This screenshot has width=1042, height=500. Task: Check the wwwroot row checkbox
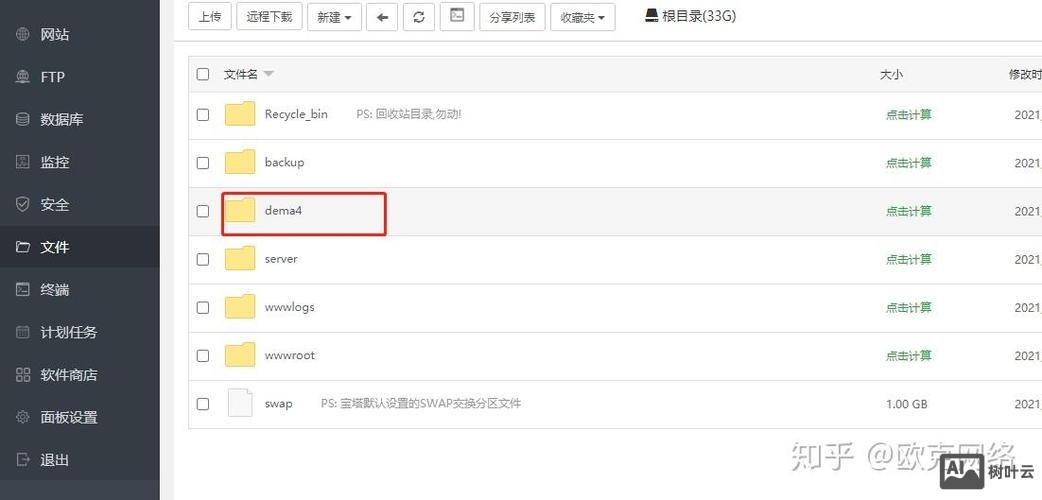(203, 356)
